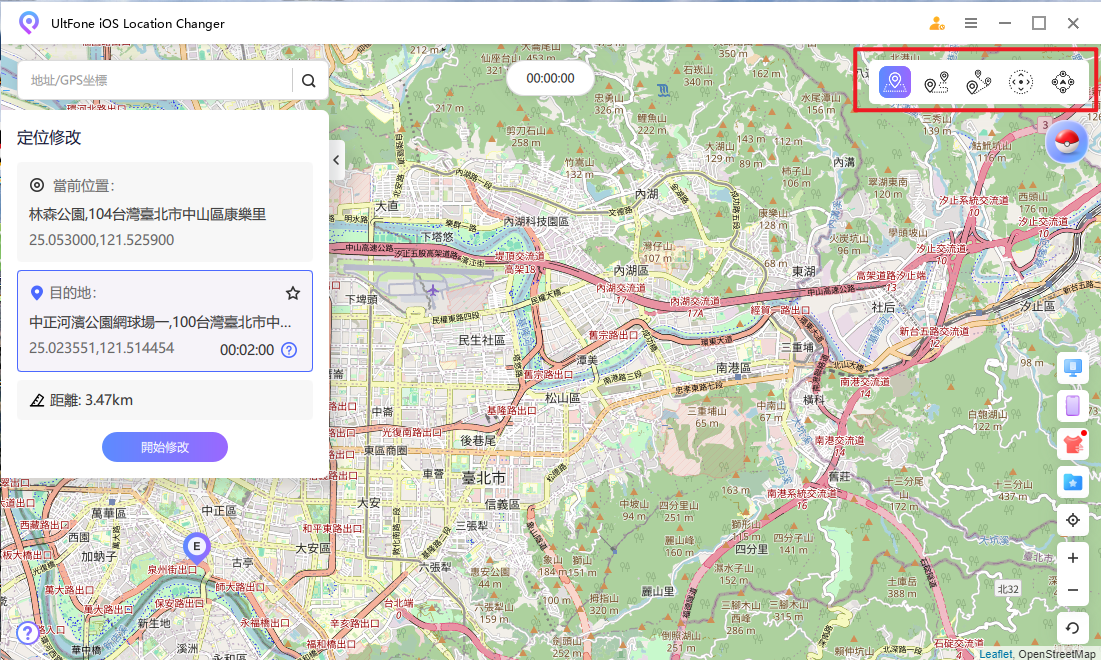
Task: Open the hamburger menu in title bar
Action: [971, 23]
